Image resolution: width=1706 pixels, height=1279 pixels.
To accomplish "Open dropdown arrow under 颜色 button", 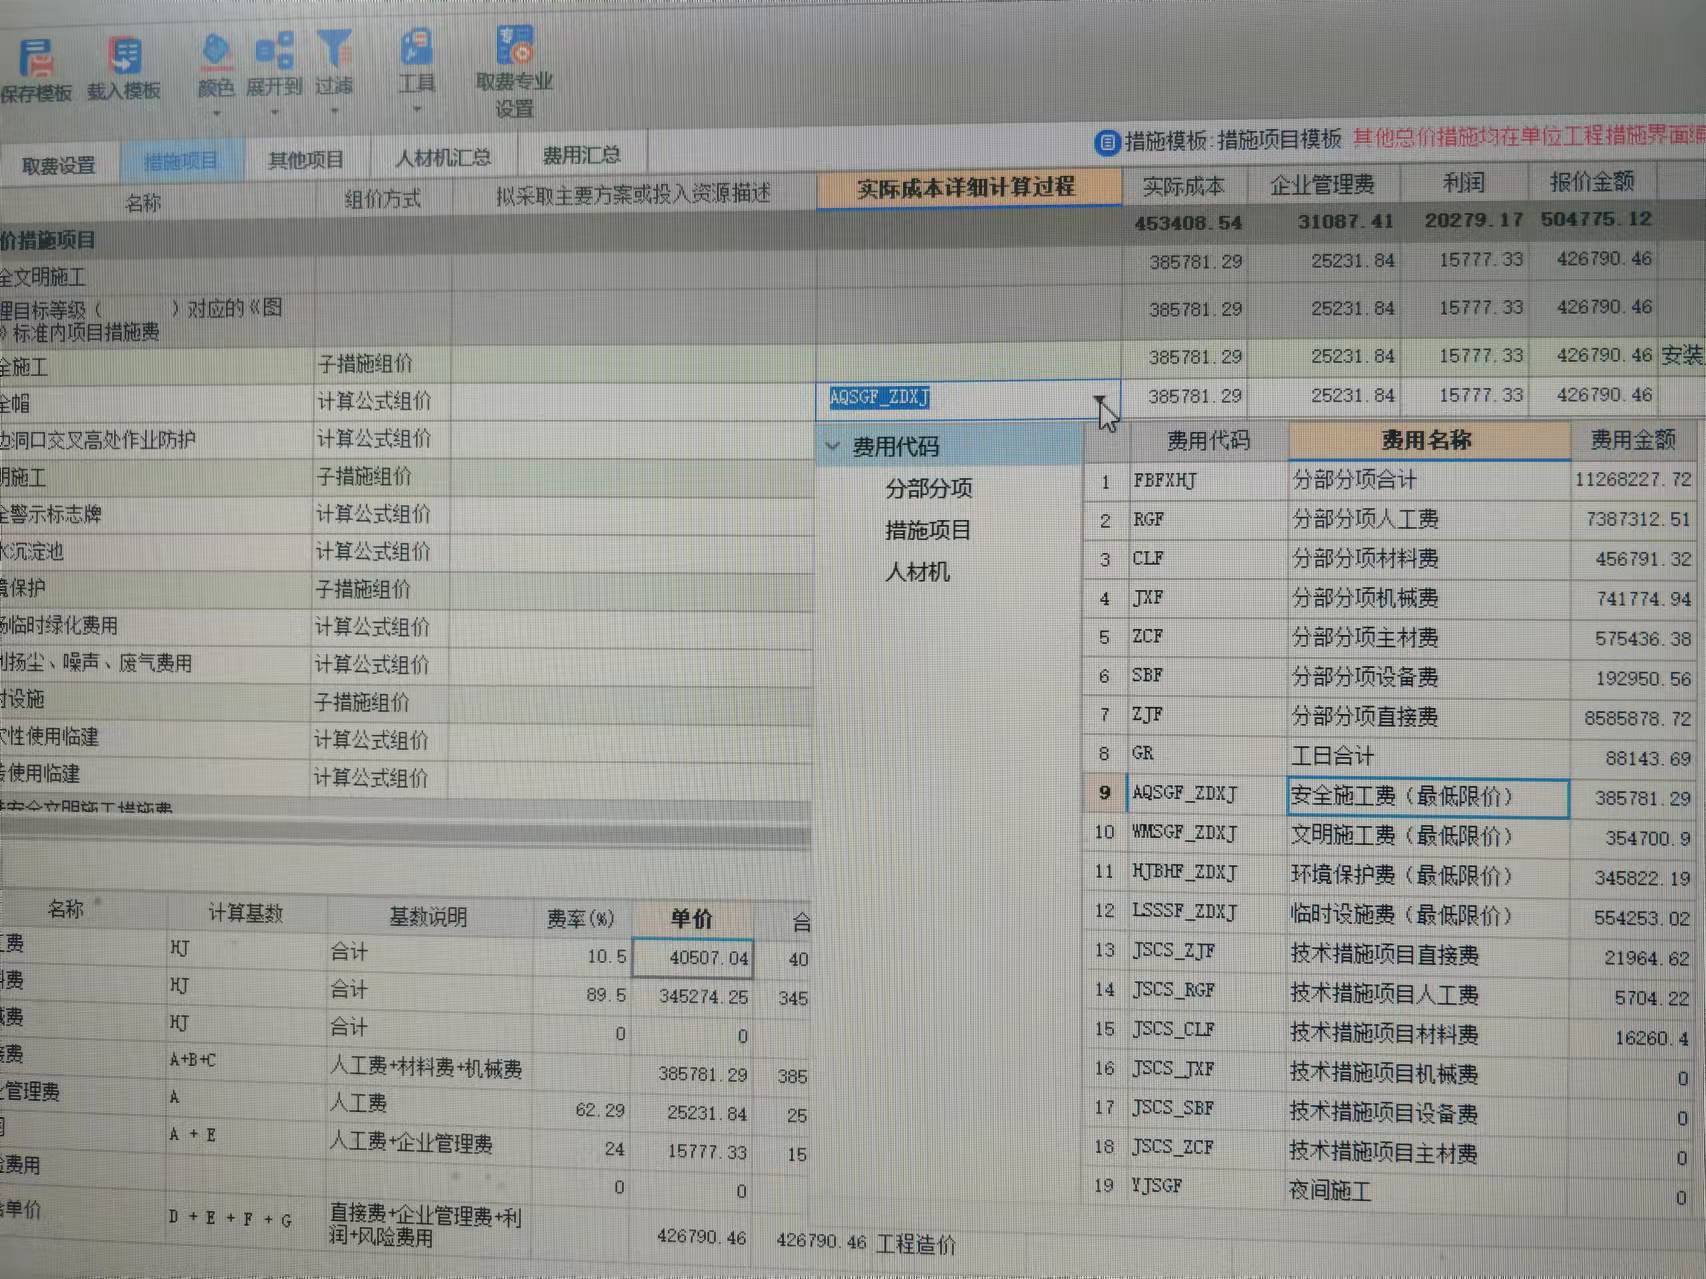I will [x=216, y=112].
